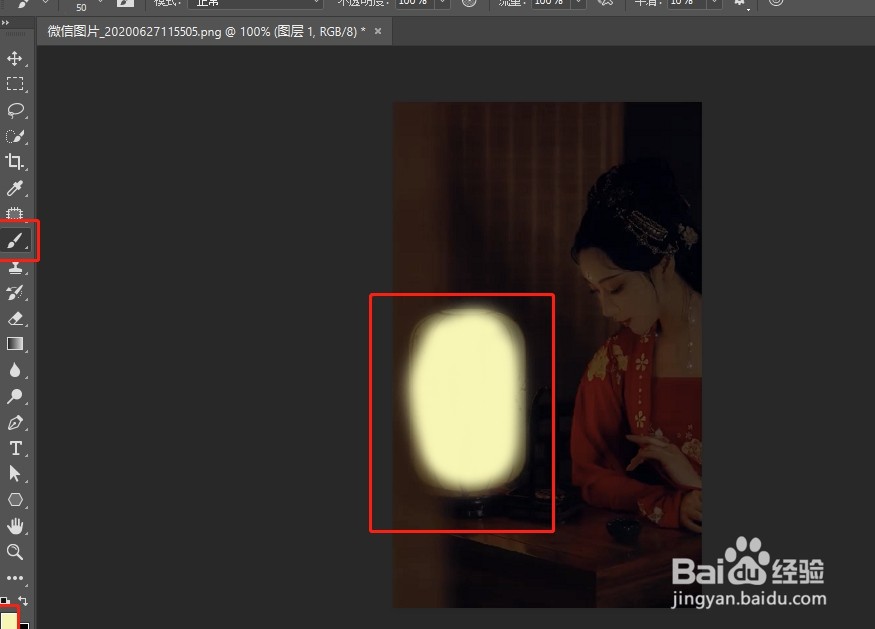Open the foreground color picker swatch
The height and width of the screenshot is (629, 875).
tap(8, 620)
